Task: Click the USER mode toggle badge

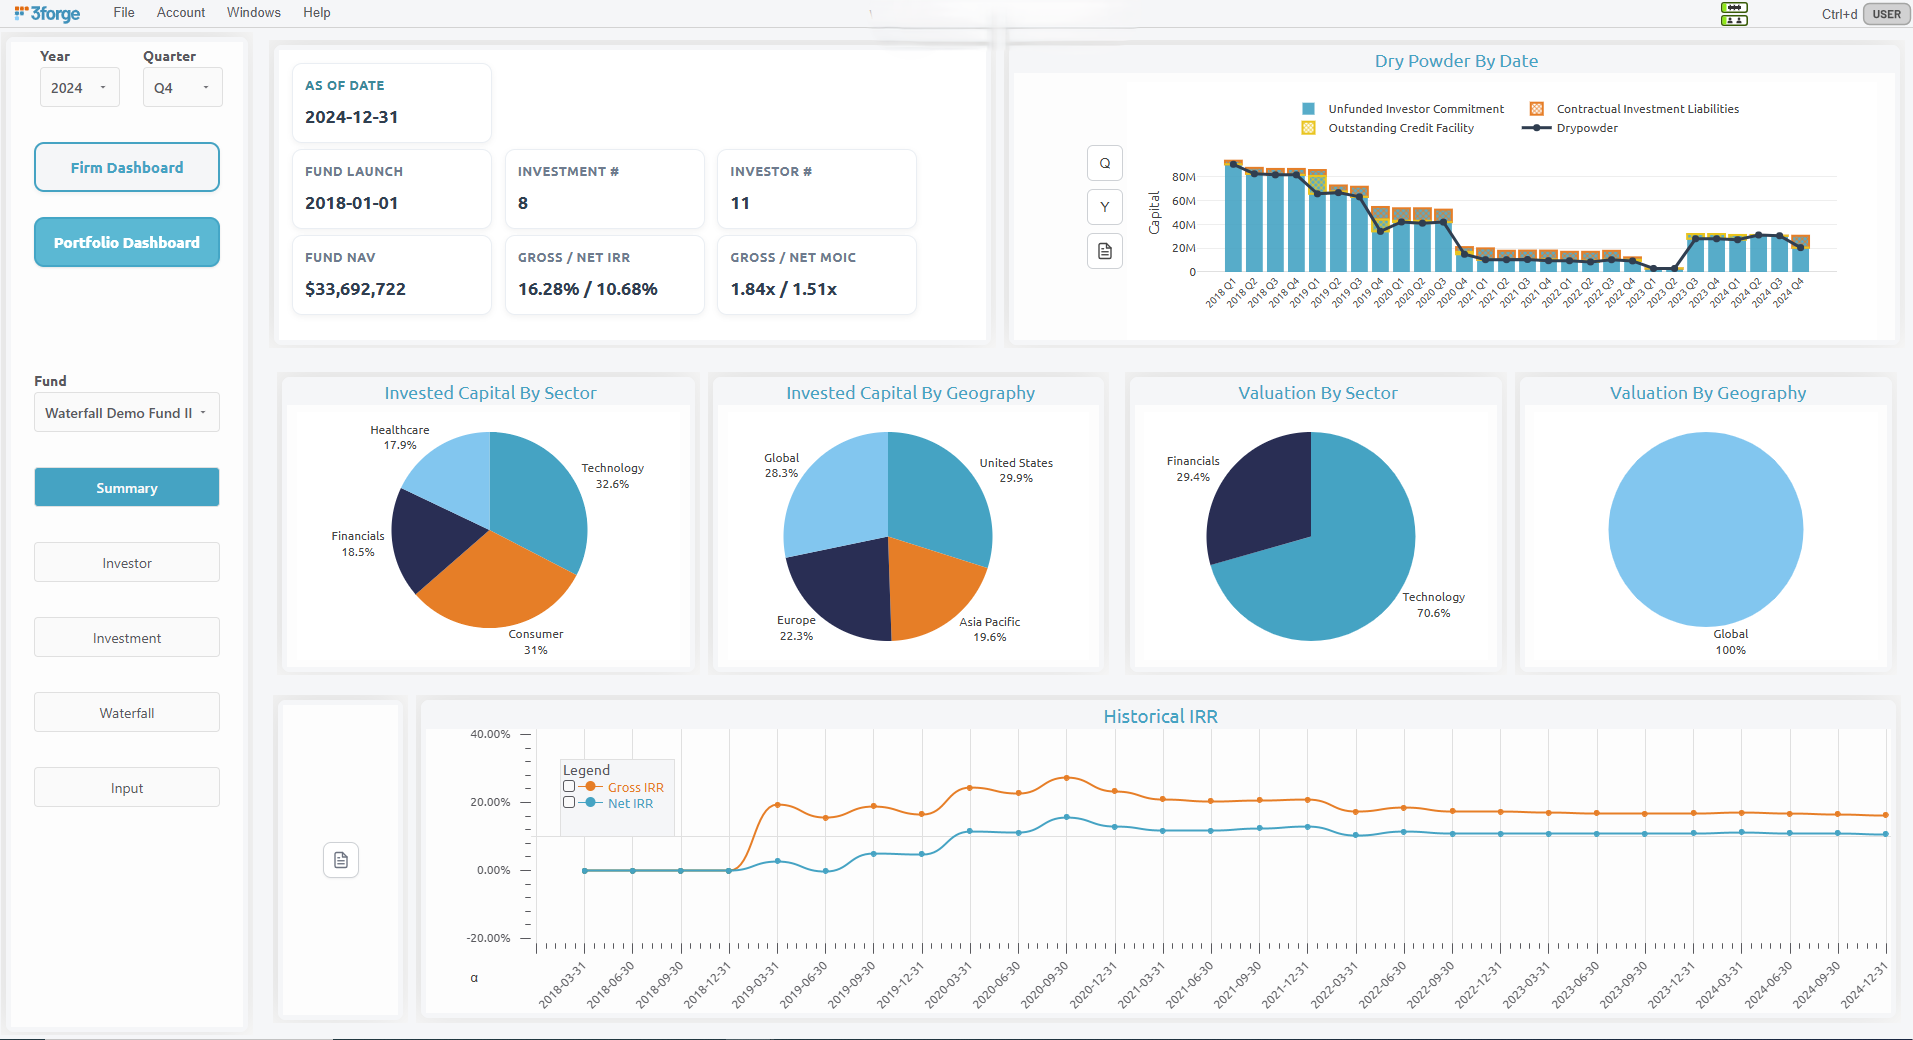Action: [1886, 14]
